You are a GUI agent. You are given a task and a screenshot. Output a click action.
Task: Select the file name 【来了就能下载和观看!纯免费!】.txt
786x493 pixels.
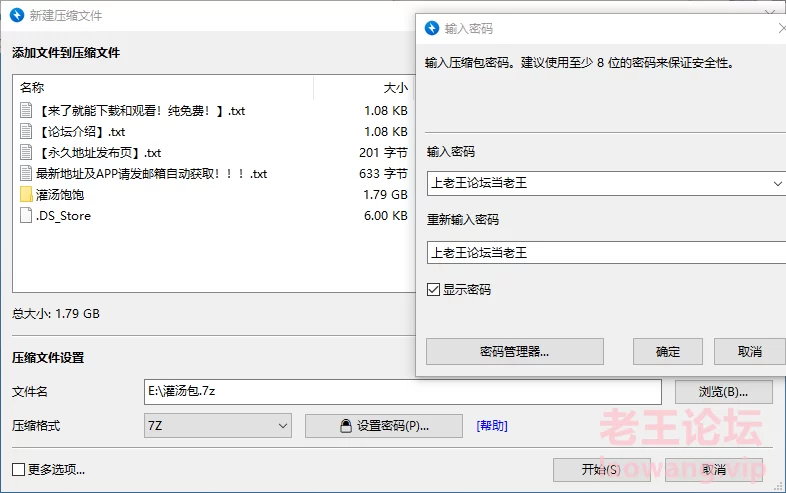pyautogui.click(x=141, y=111)
